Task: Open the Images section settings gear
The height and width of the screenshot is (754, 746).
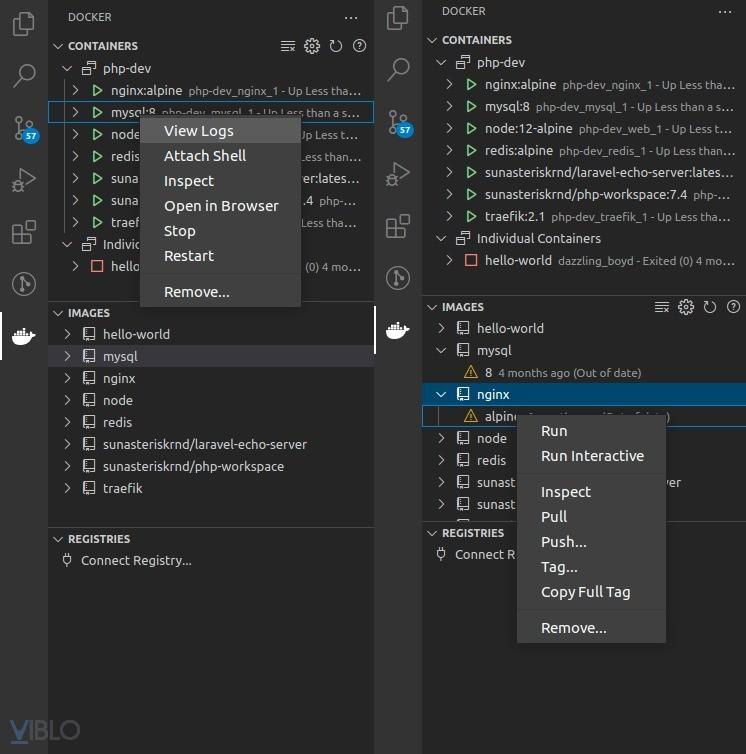Action: 686,307
